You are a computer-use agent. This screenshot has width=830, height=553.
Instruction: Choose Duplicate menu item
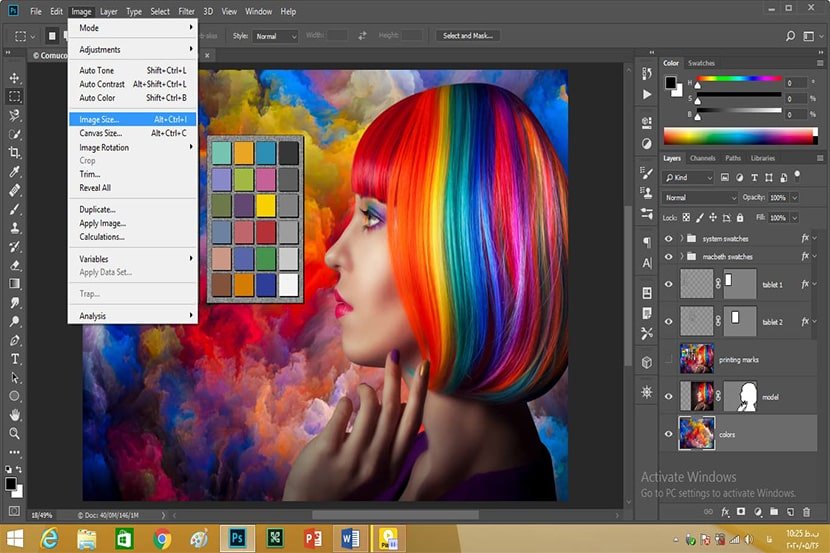[133, 210]
